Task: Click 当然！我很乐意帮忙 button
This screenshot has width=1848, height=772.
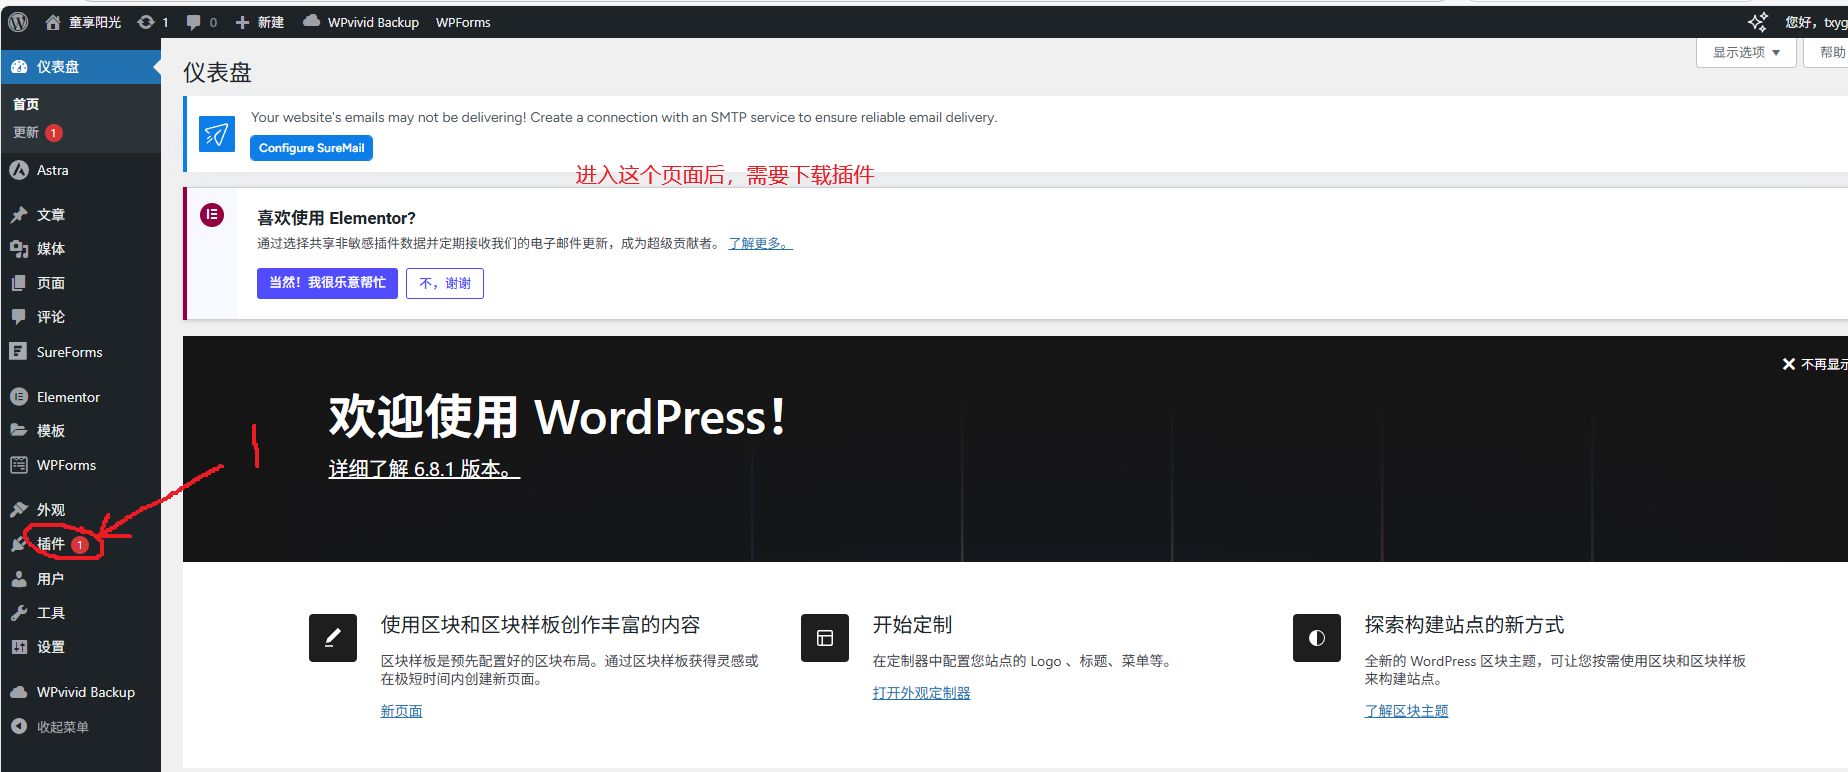Action: pos(327,283)
